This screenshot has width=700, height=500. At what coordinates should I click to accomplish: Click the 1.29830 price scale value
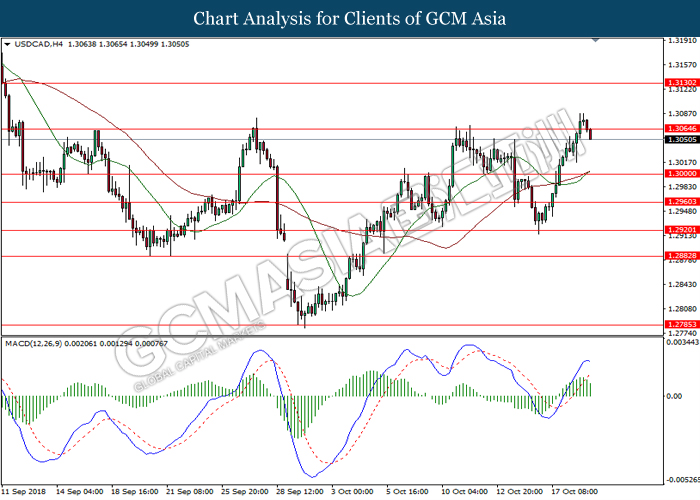click(682, 187)
